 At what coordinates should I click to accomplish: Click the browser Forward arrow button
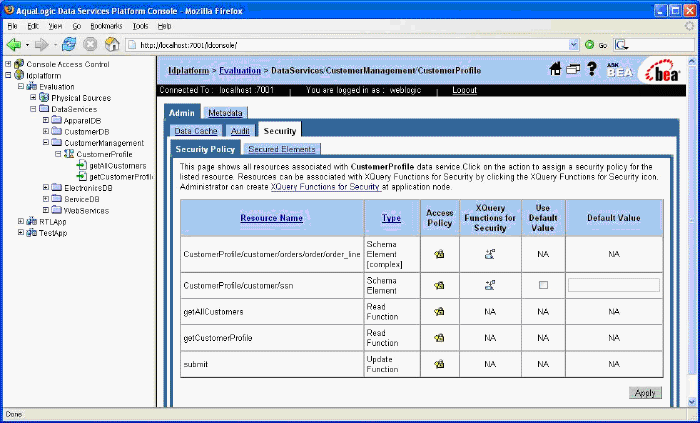42,45
